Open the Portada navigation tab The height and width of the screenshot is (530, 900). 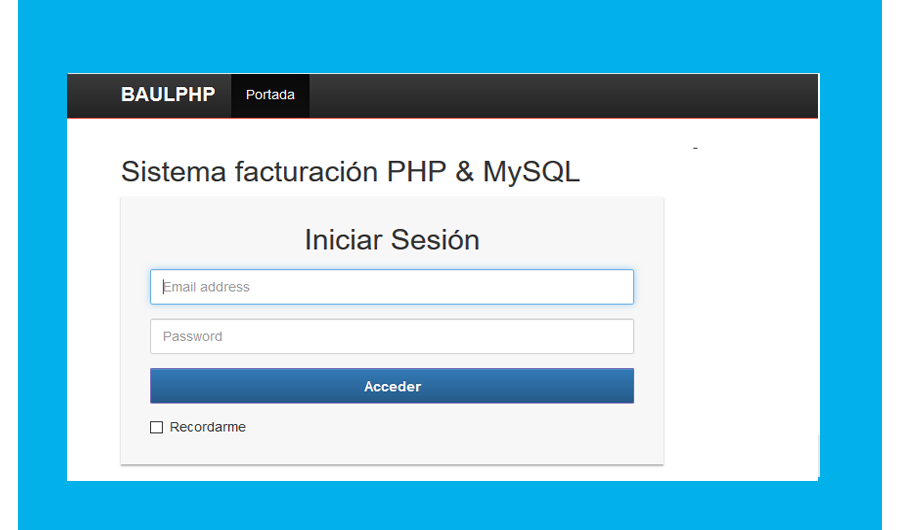[270, 95]
